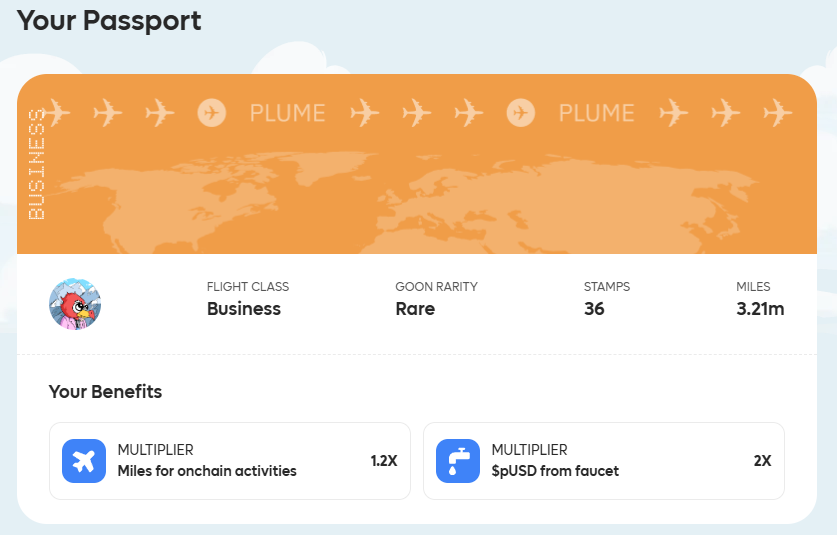
Task: Click the first circled airplane badge on banner
Action: [x=211, y=113]
